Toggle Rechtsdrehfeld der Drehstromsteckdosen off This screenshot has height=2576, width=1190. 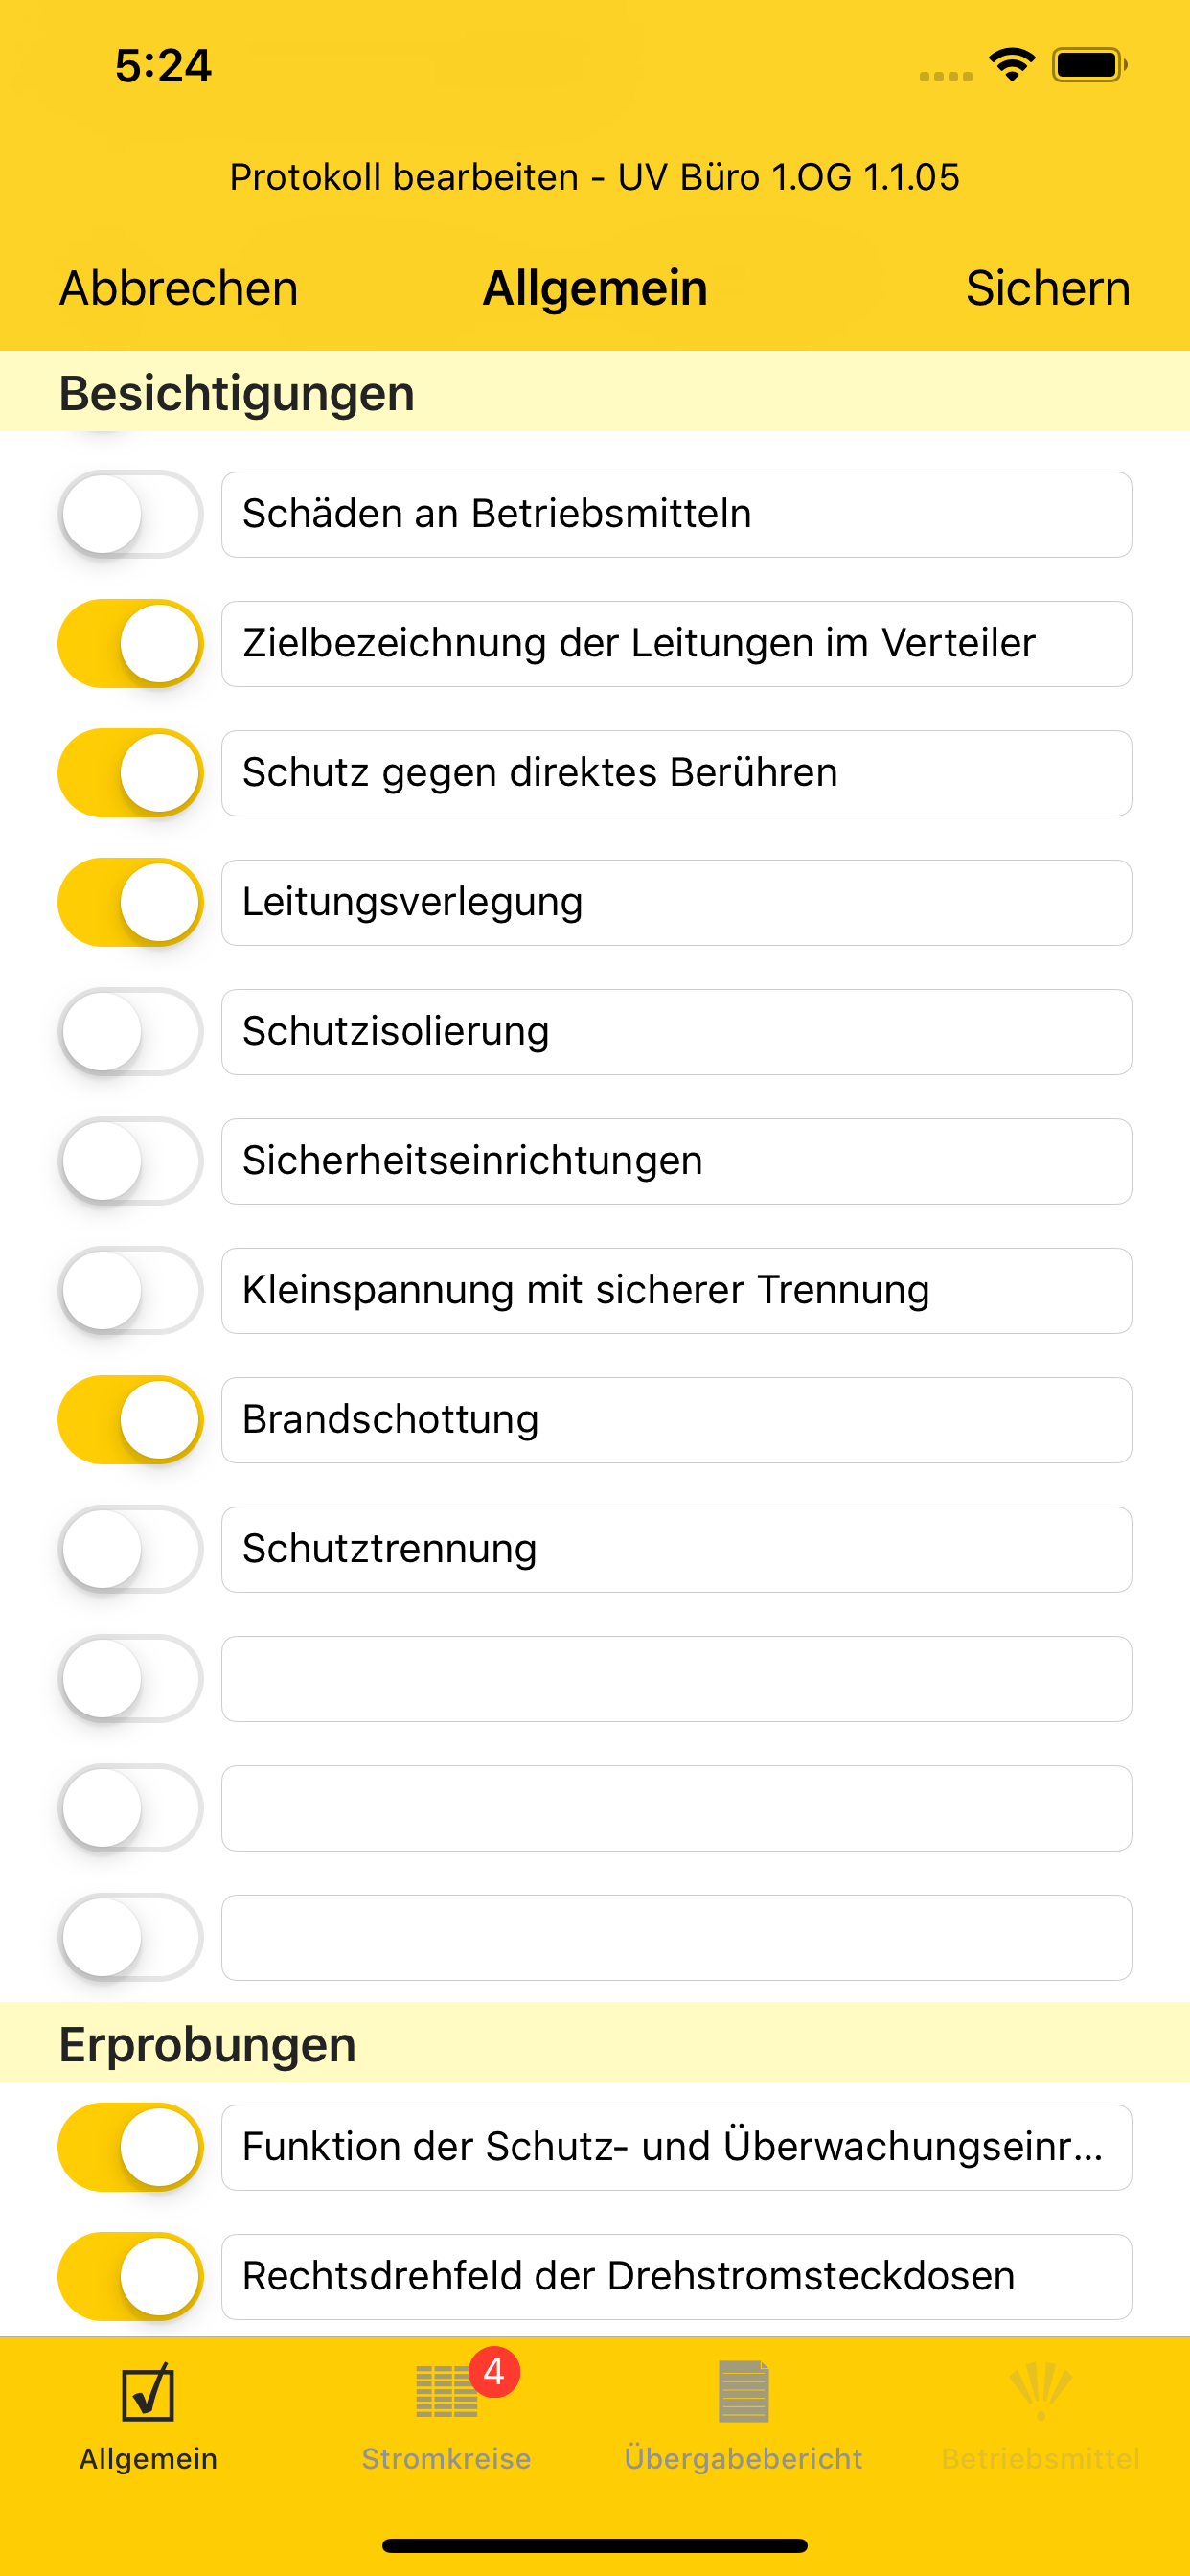point(131,2276)
